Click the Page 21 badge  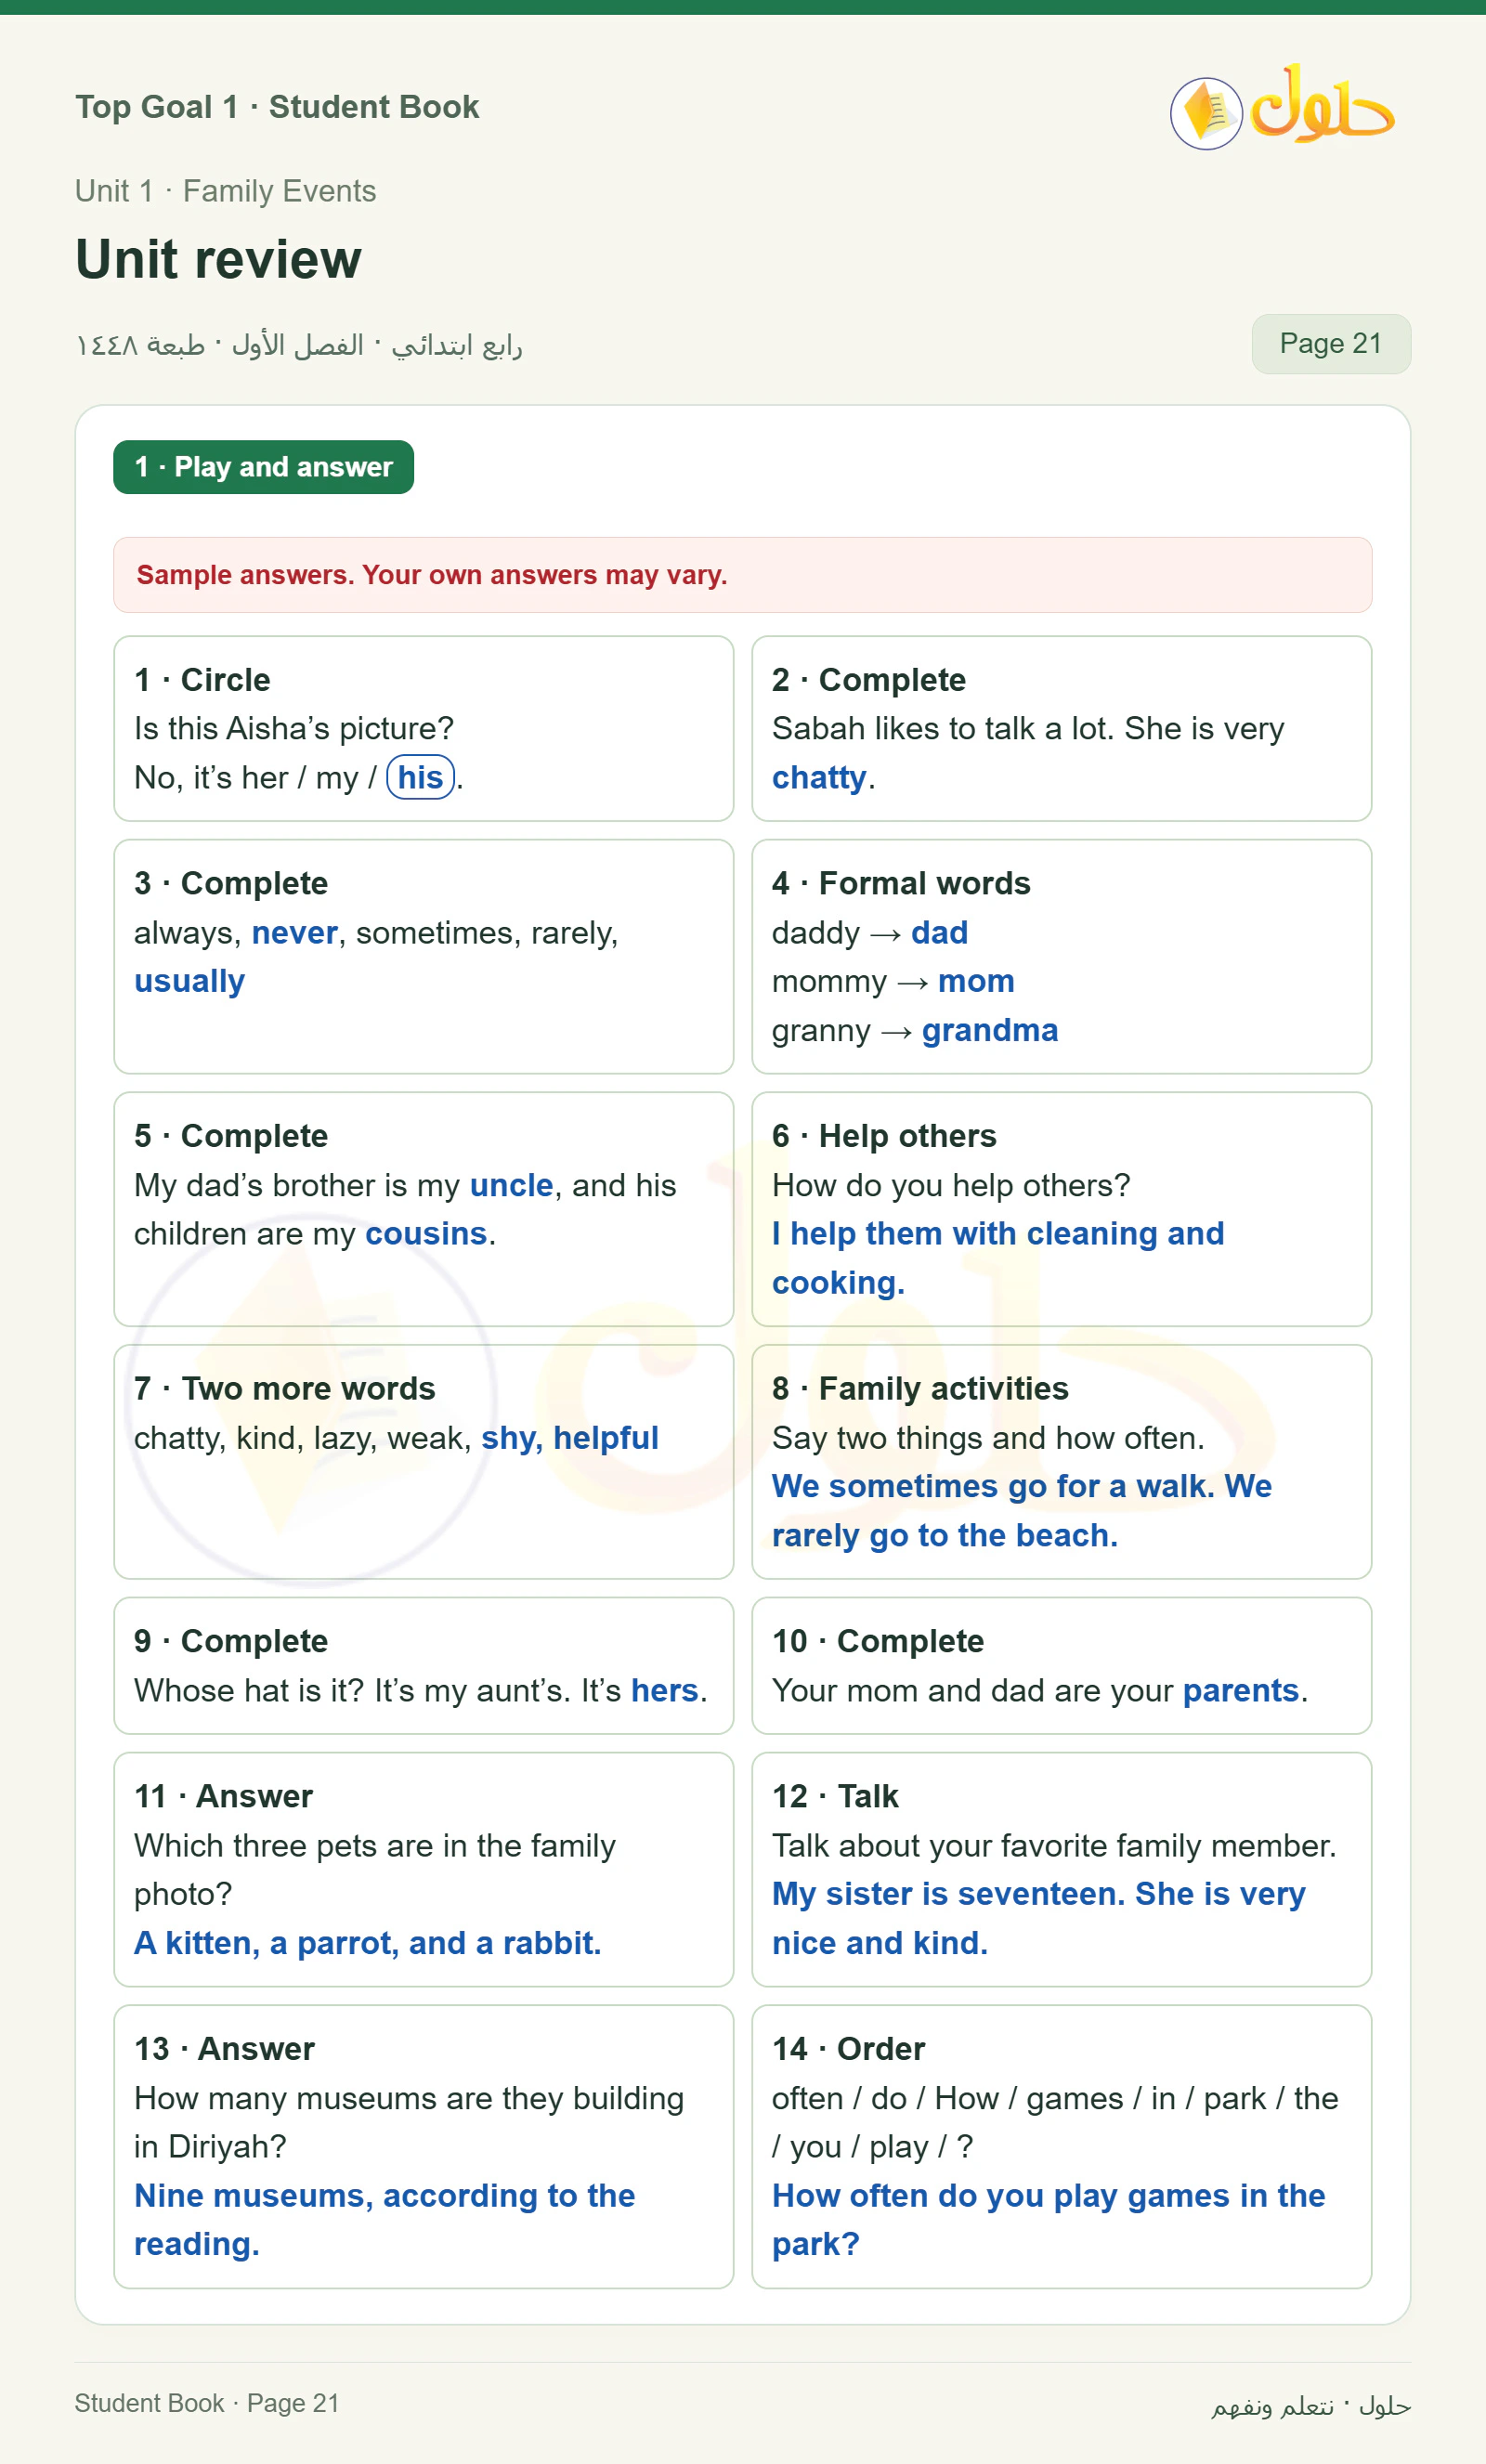(x=1330, y=344)
